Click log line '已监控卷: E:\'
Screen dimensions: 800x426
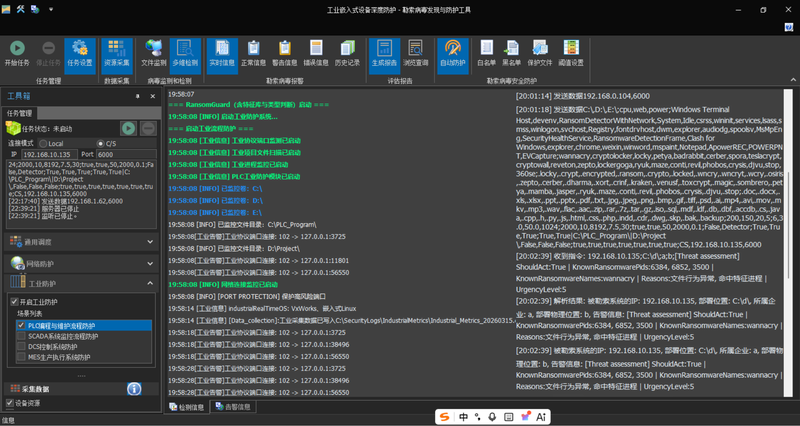pos(215,213)
